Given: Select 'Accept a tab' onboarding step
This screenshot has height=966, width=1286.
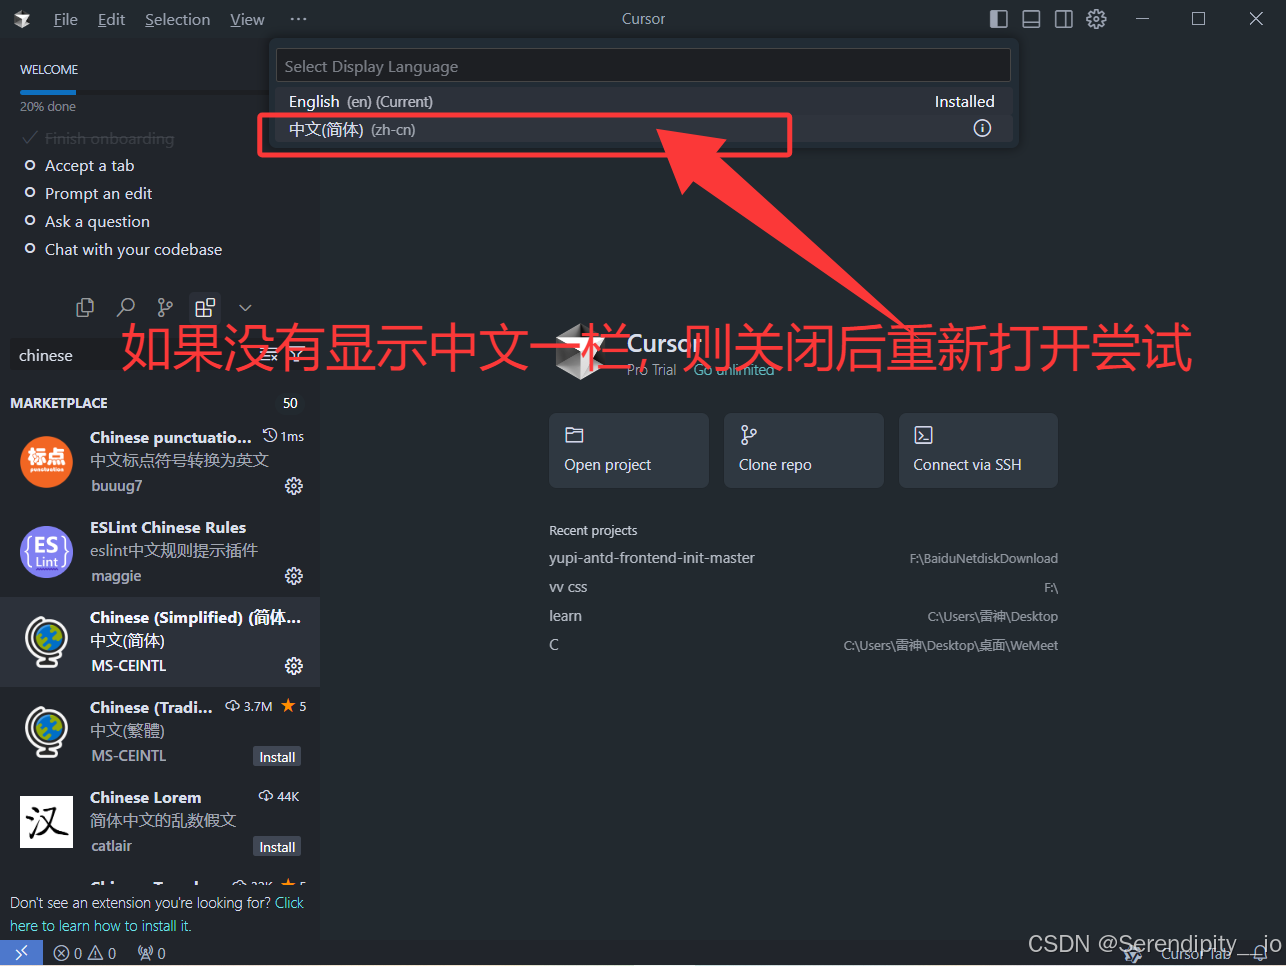Looking at the screenshot, I should tap(89, 165).
